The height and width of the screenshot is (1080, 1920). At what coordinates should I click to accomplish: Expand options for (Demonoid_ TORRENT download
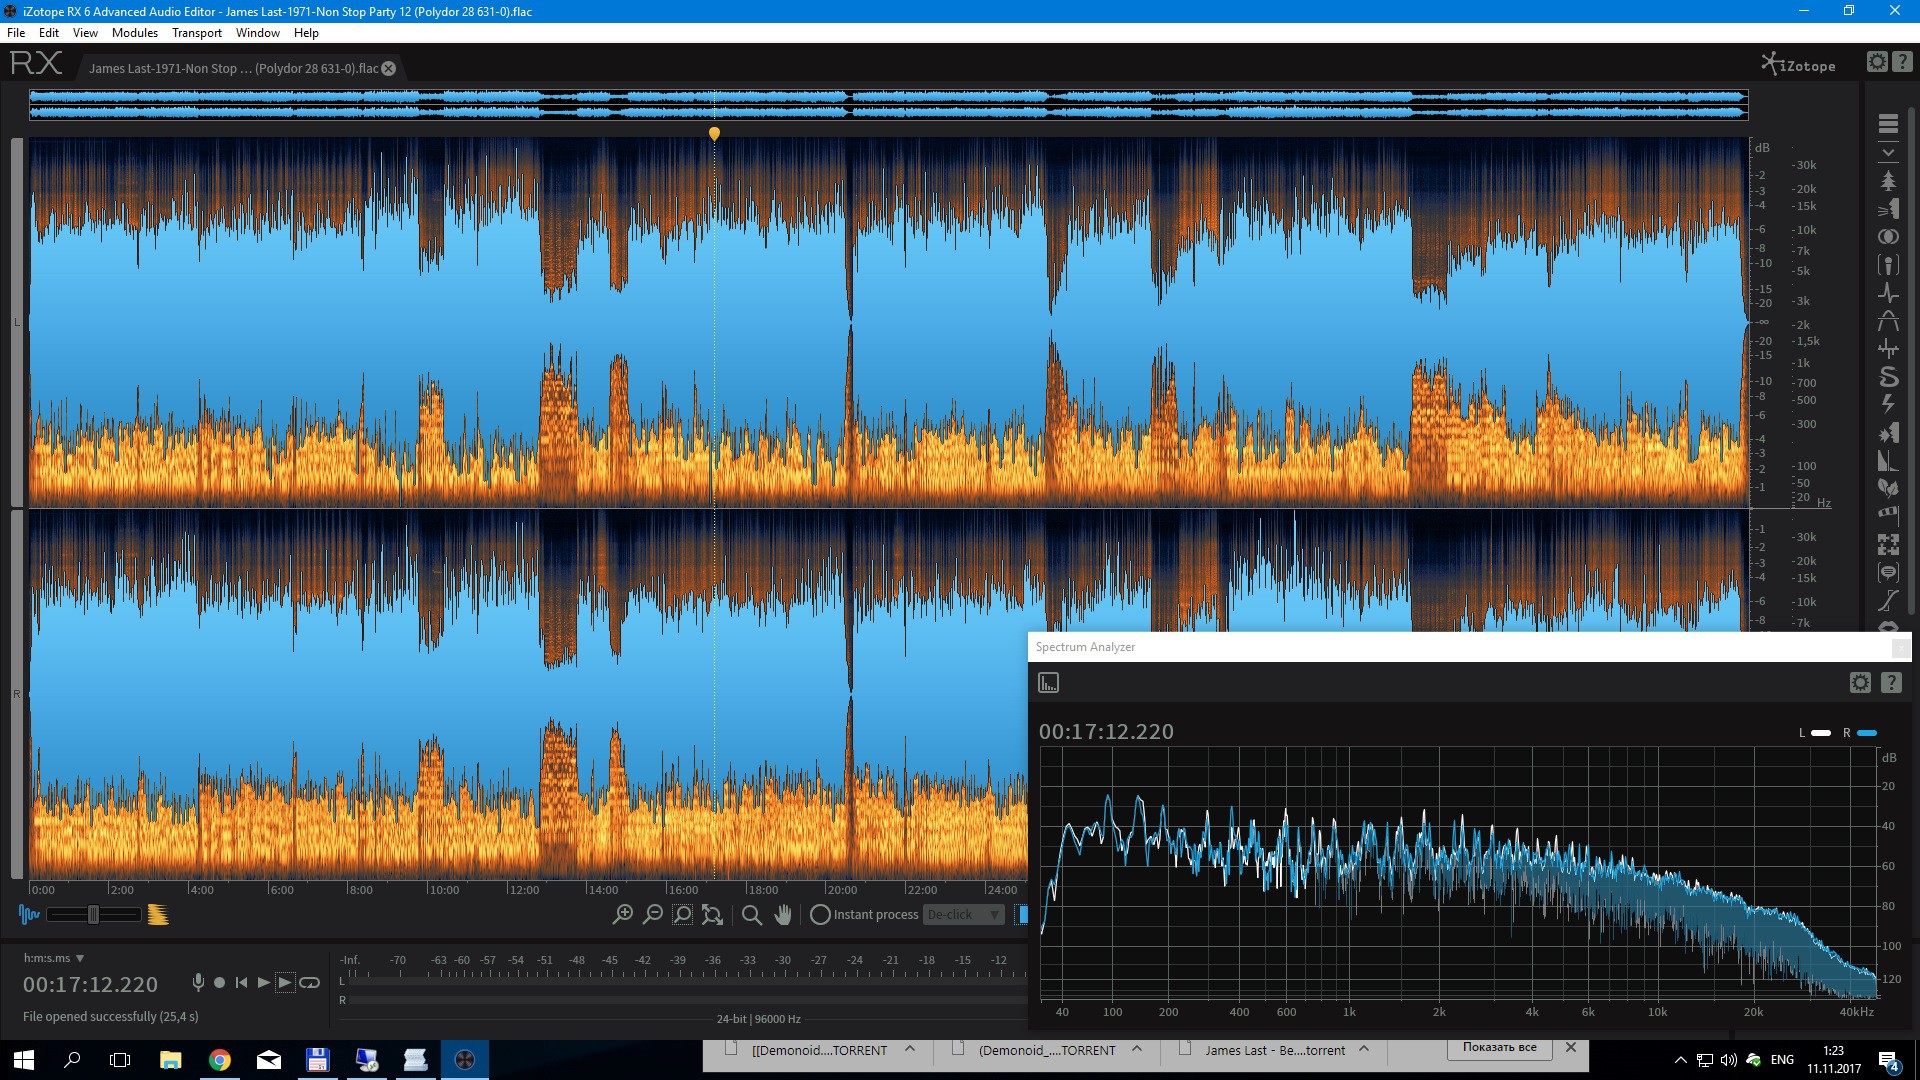1137,1049
